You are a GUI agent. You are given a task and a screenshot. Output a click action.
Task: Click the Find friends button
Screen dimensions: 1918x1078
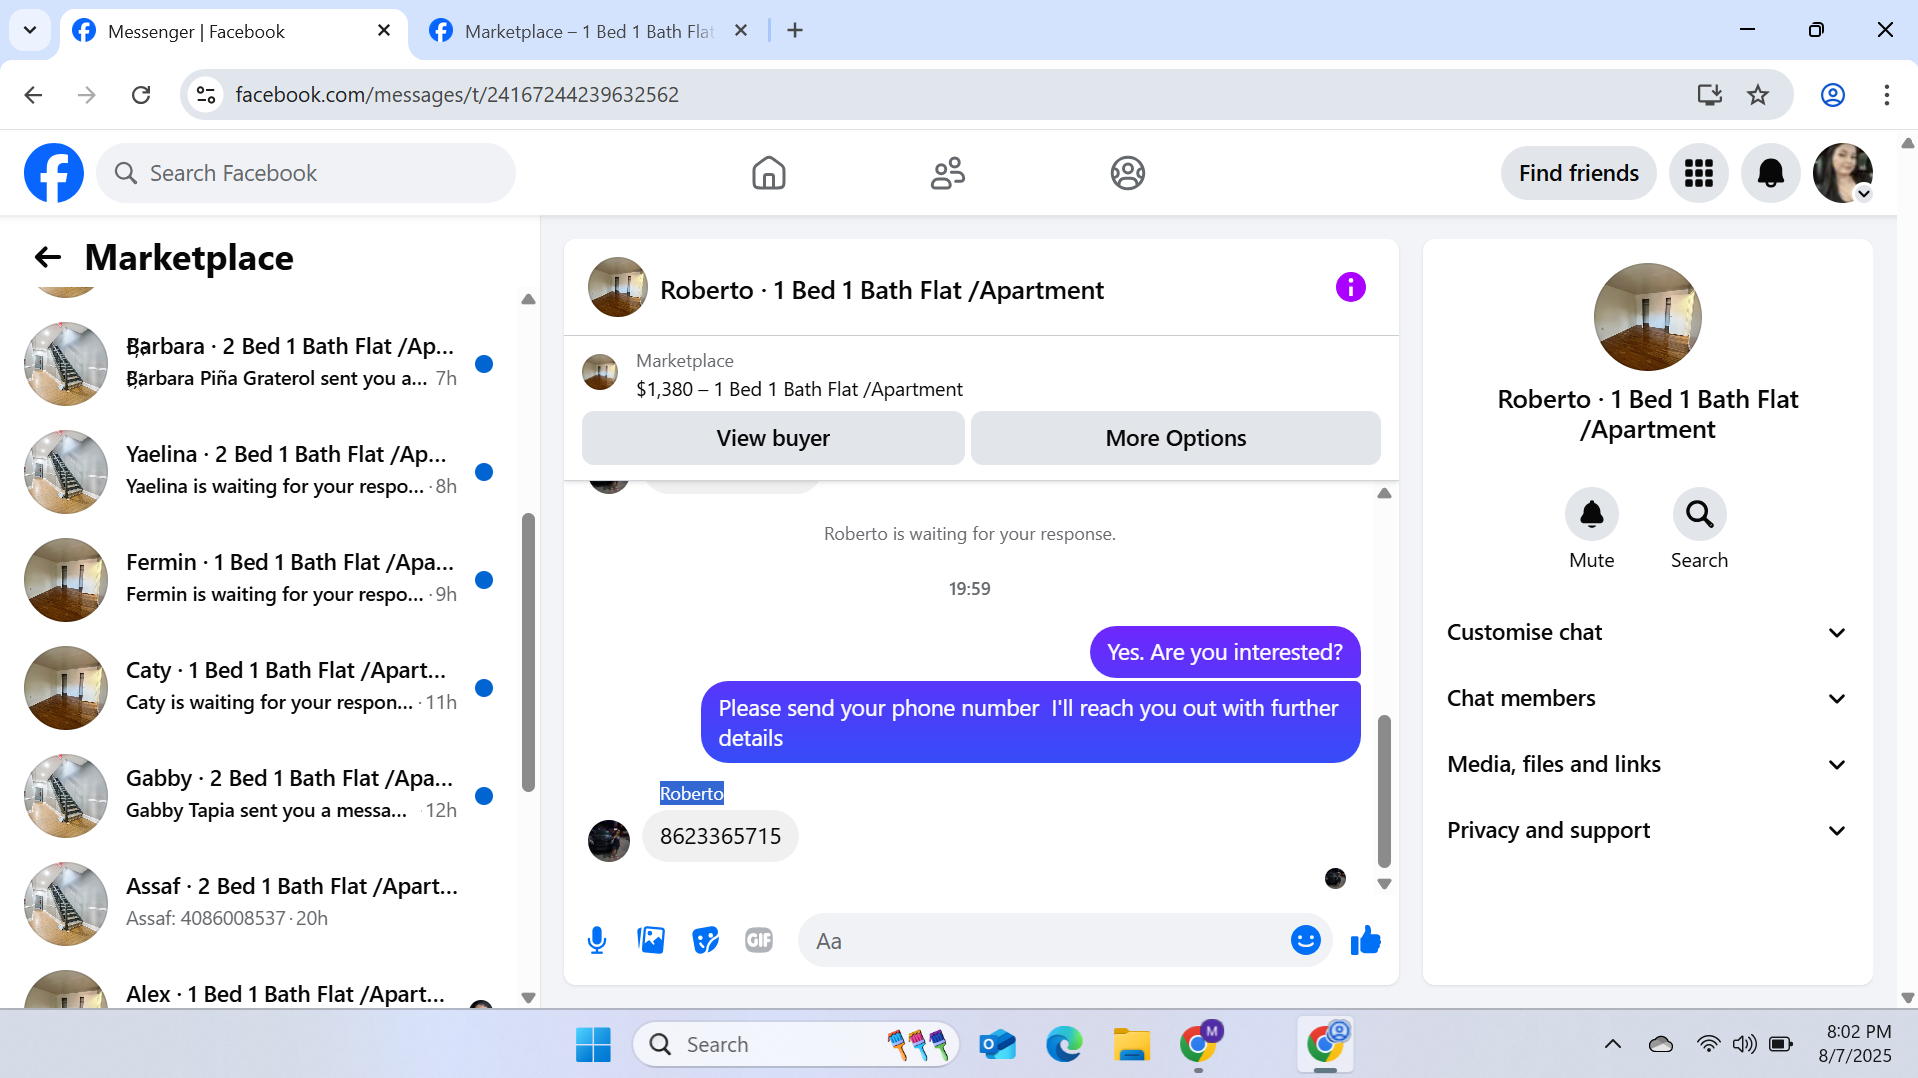(x=1578, y=173)
